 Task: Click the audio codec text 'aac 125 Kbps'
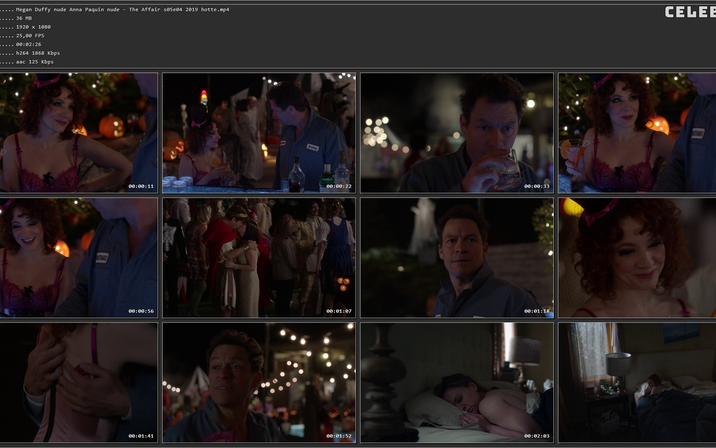pyautogui.click(x=35, y=62)
